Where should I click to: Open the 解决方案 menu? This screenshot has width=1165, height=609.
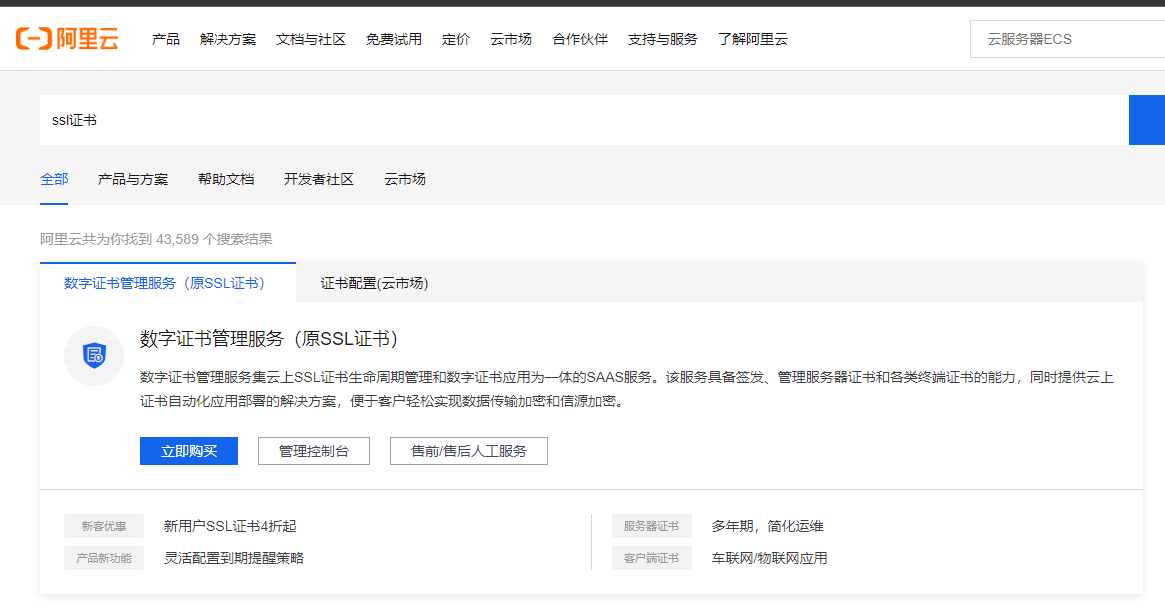point(228,39)
